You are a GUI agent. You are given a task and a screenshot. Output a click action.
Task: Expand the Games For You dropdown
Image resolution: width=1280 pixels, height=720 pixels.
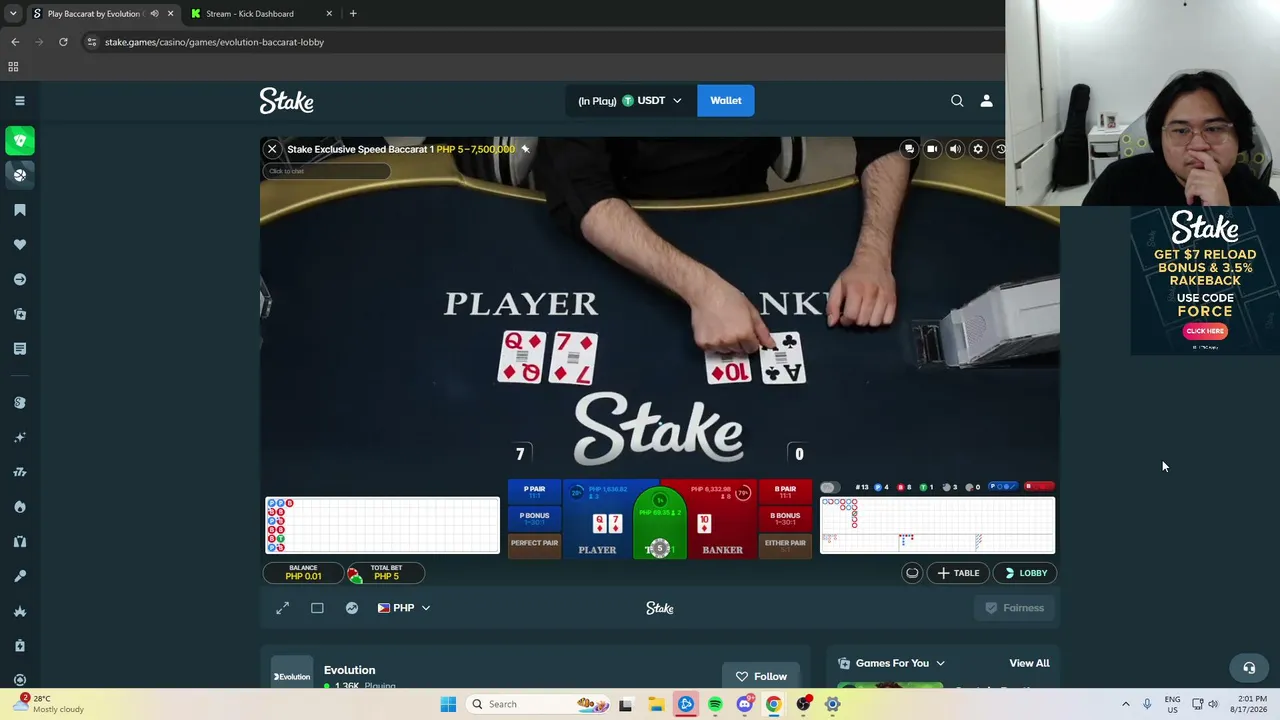pos(891,663)
